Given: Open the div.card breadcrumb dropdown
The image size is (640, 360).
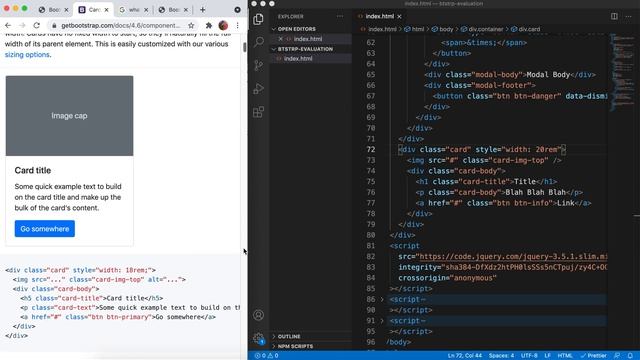Looking at the screenshot, I should (x=526, y=29).
